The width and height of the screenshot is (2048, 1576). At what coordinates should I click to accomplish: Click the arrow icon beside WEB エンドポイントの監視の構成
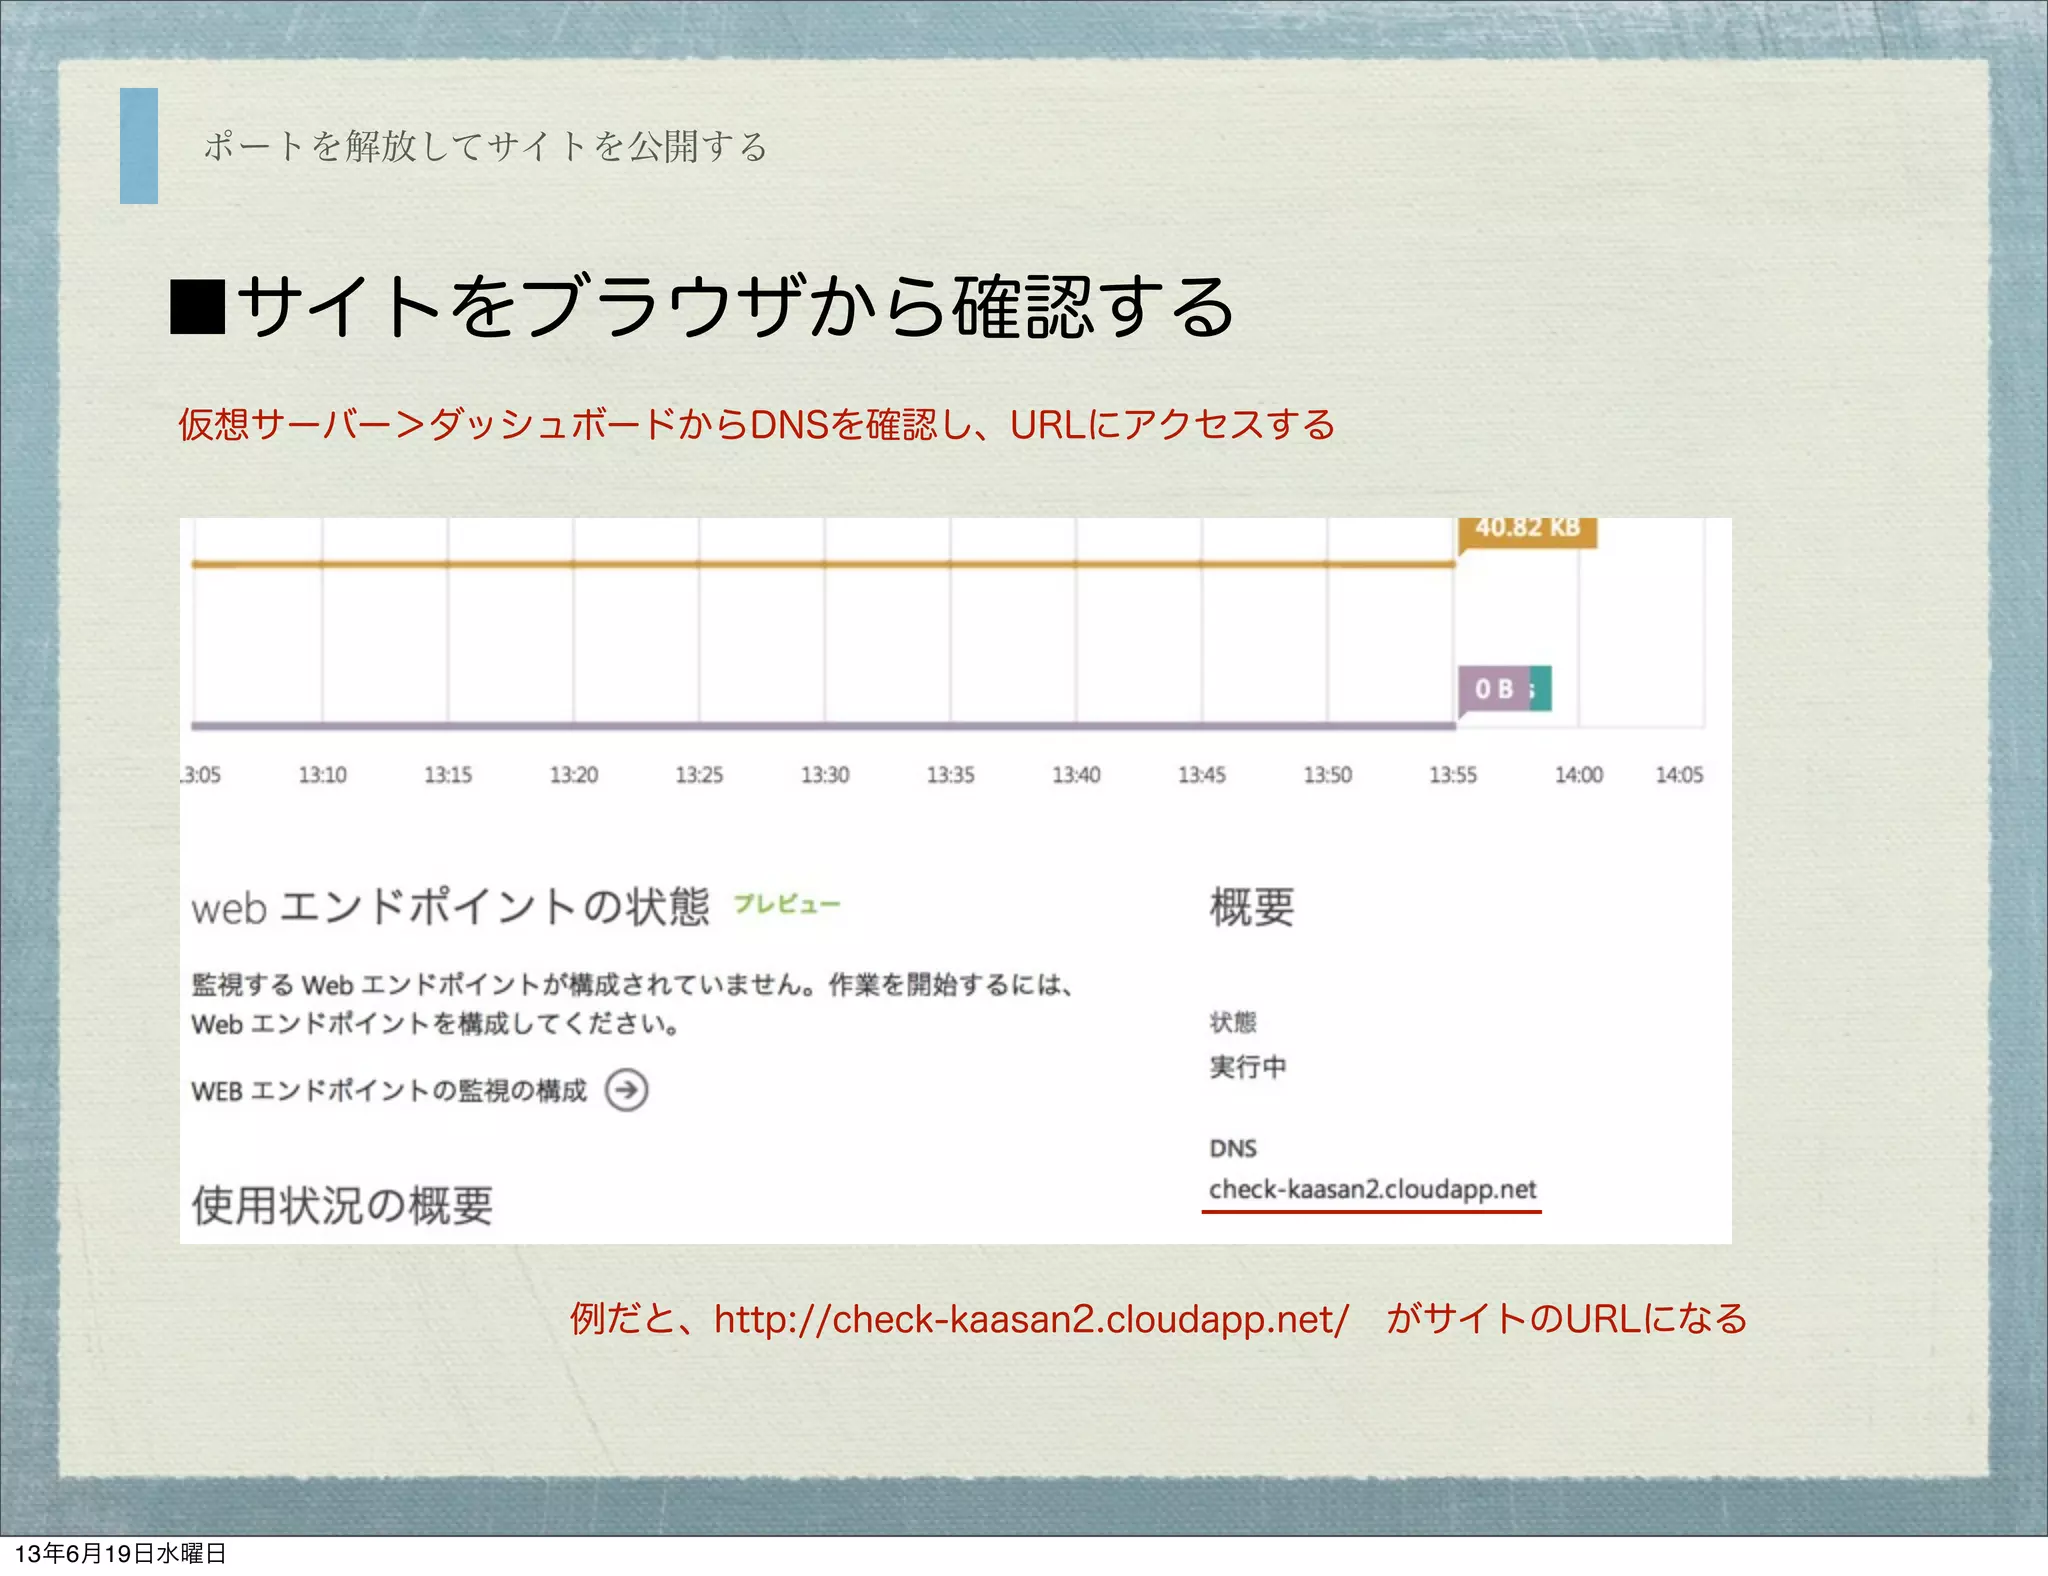[626, 1090]
